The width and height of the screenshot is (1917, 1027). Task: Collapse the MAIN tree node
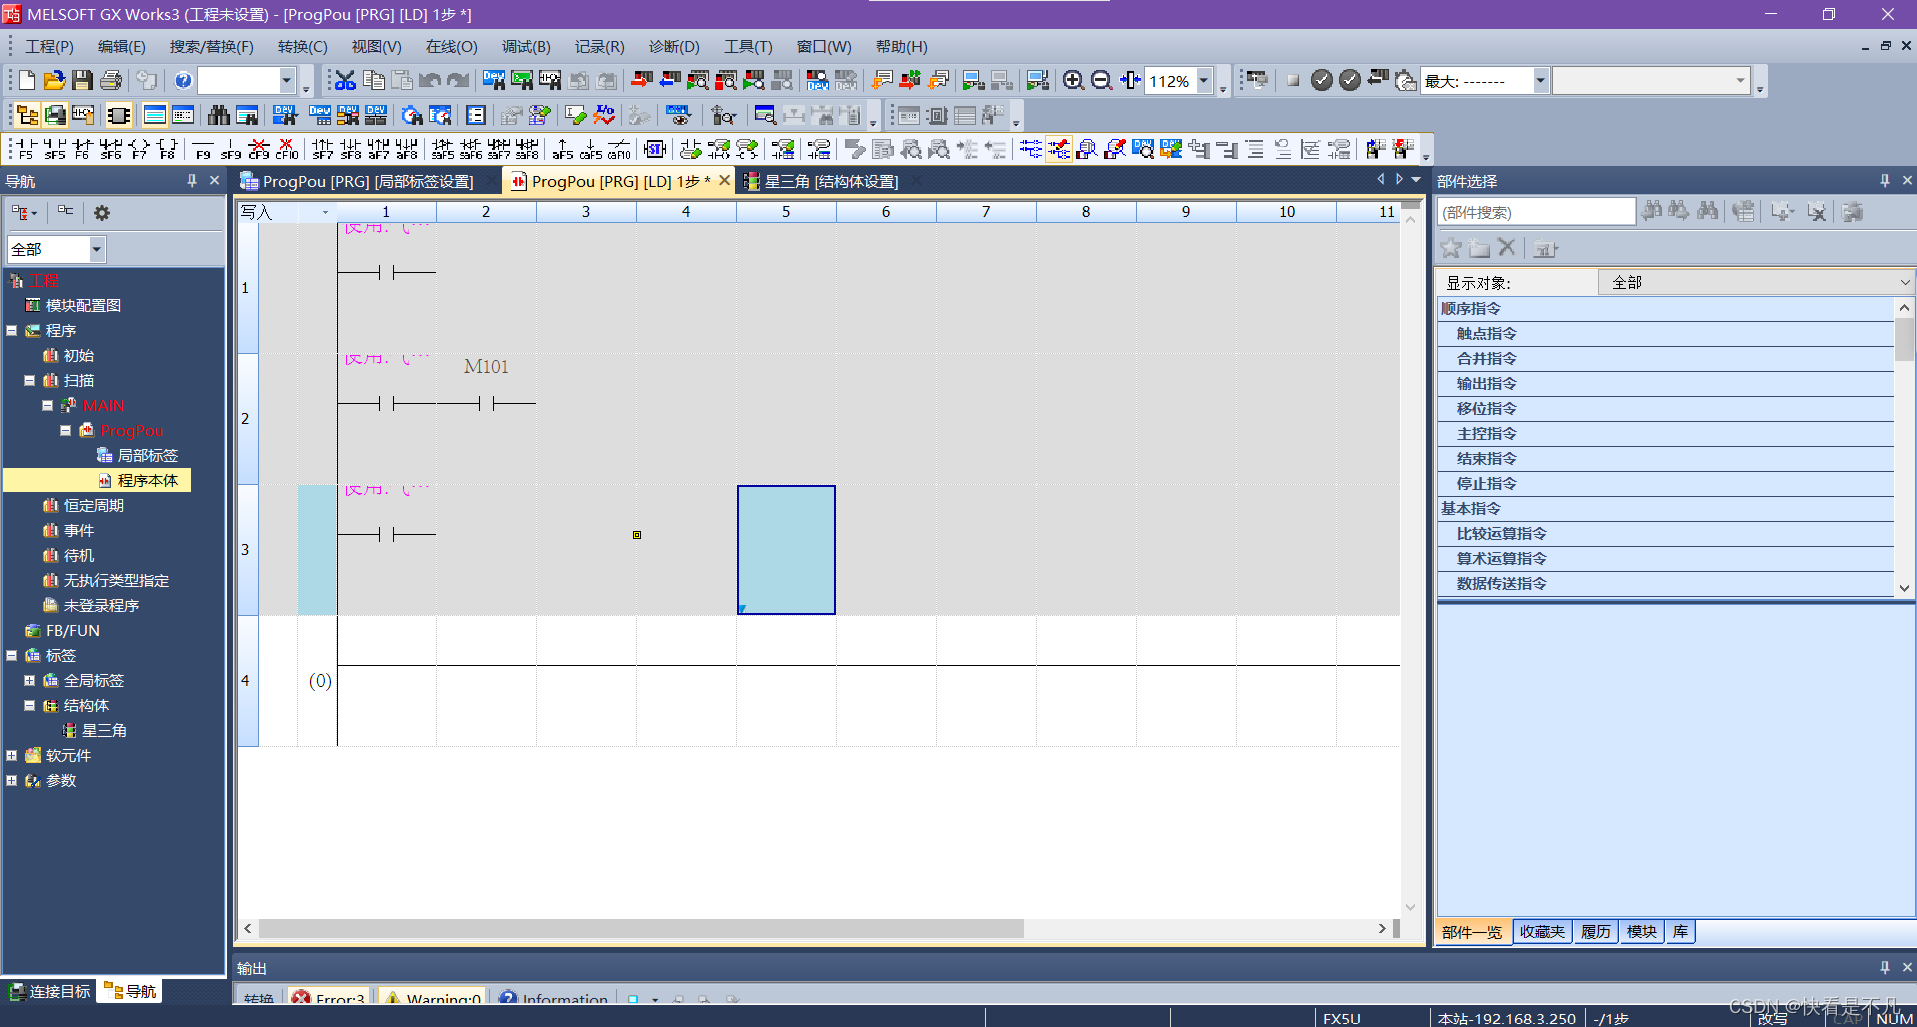pyautogui.click(x=47, y=405)
